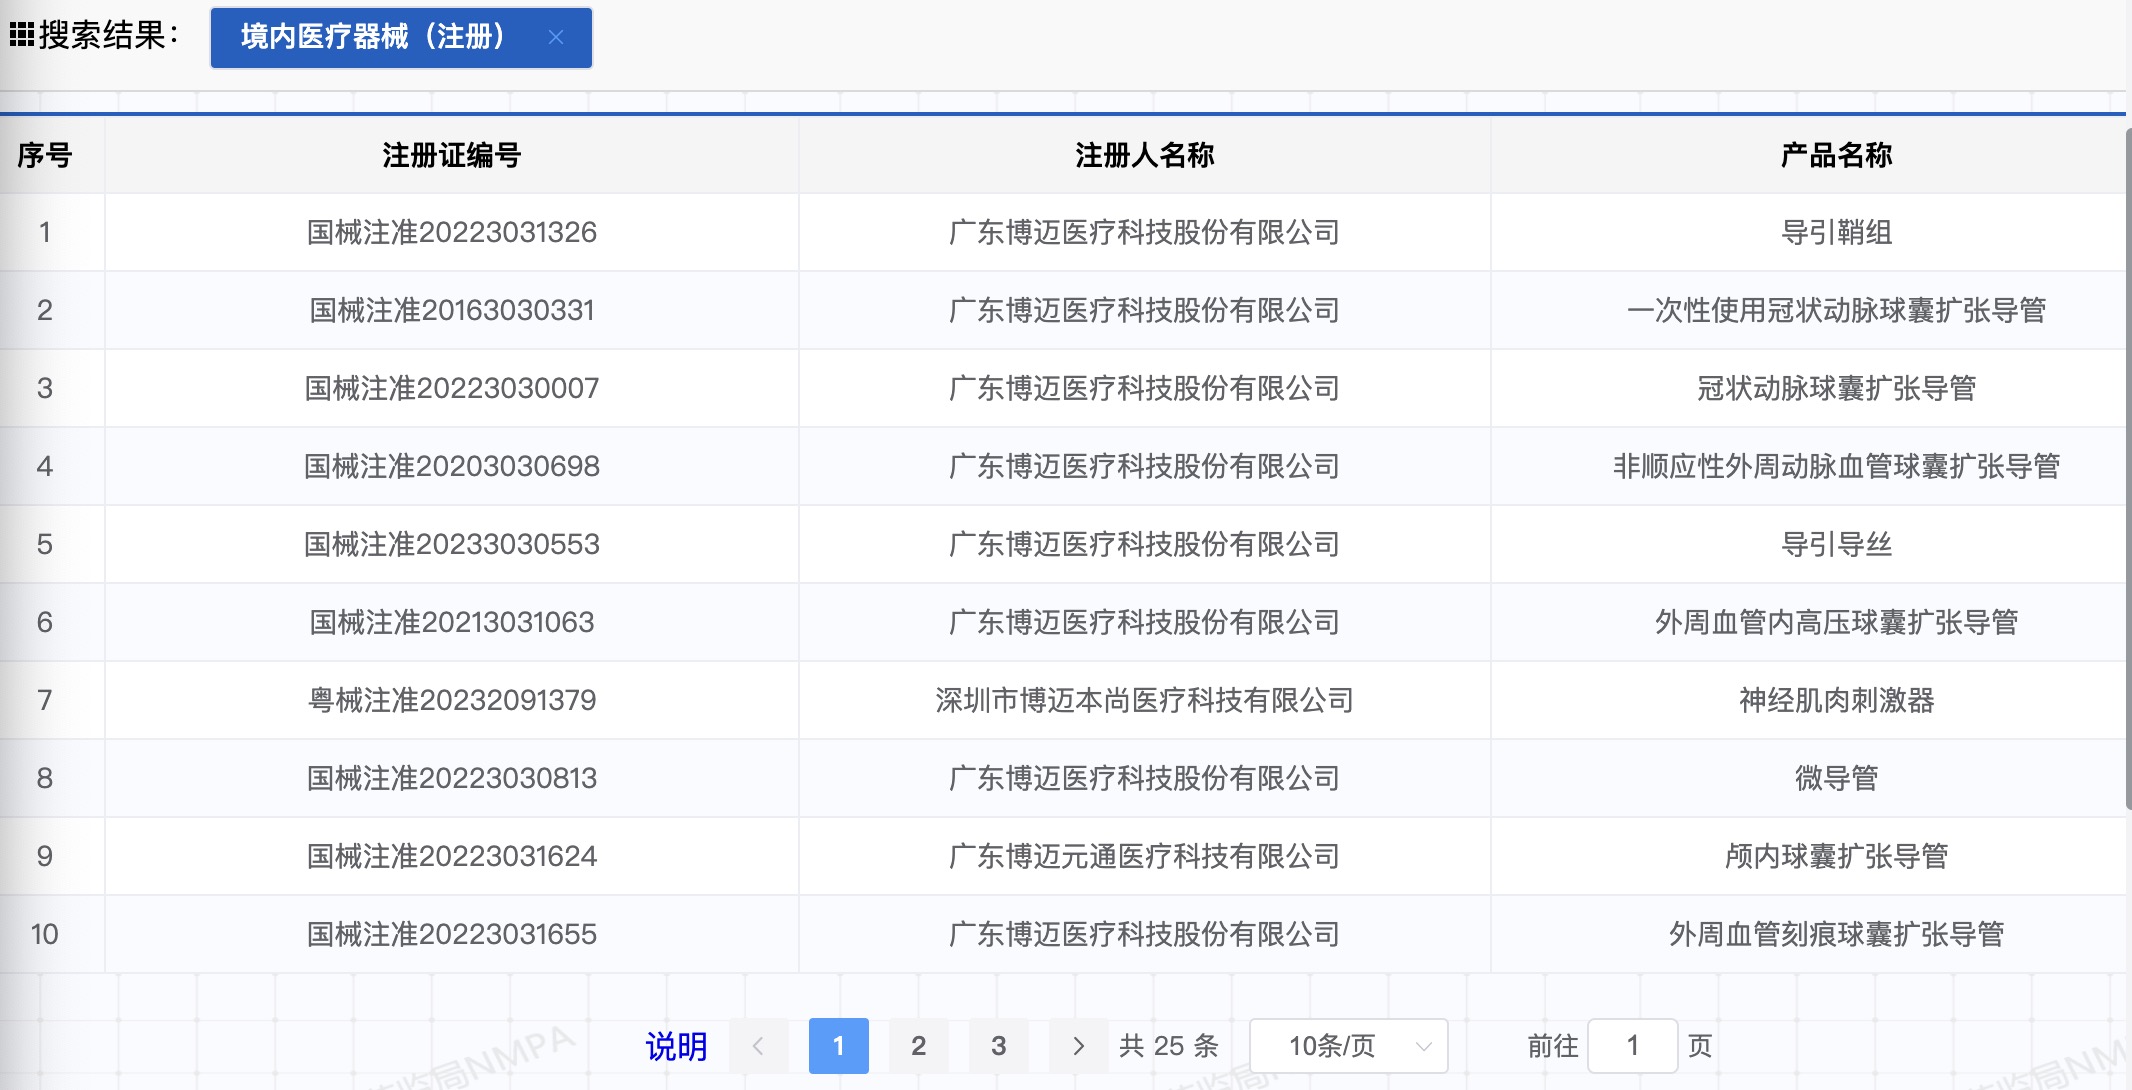Screen dimensions: 2132x1090
Task: Go to page 2
Action: tap(918, 1046)
